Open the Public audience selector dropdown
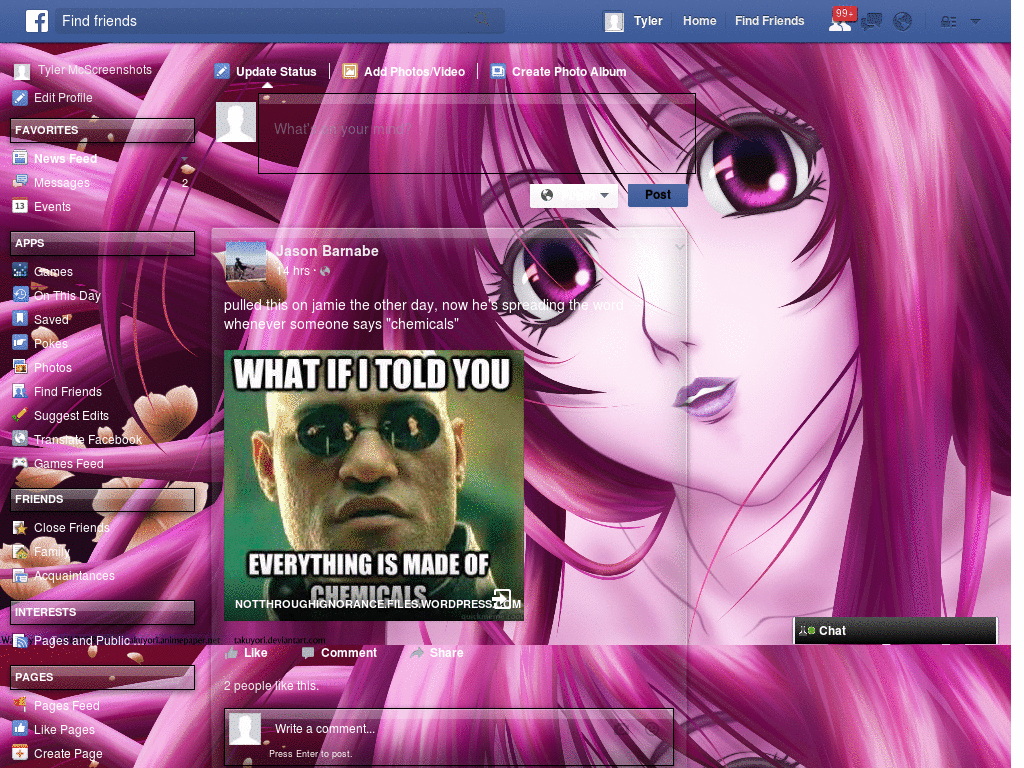Viewport: 1024px width, 768px height. coord(574,195)
